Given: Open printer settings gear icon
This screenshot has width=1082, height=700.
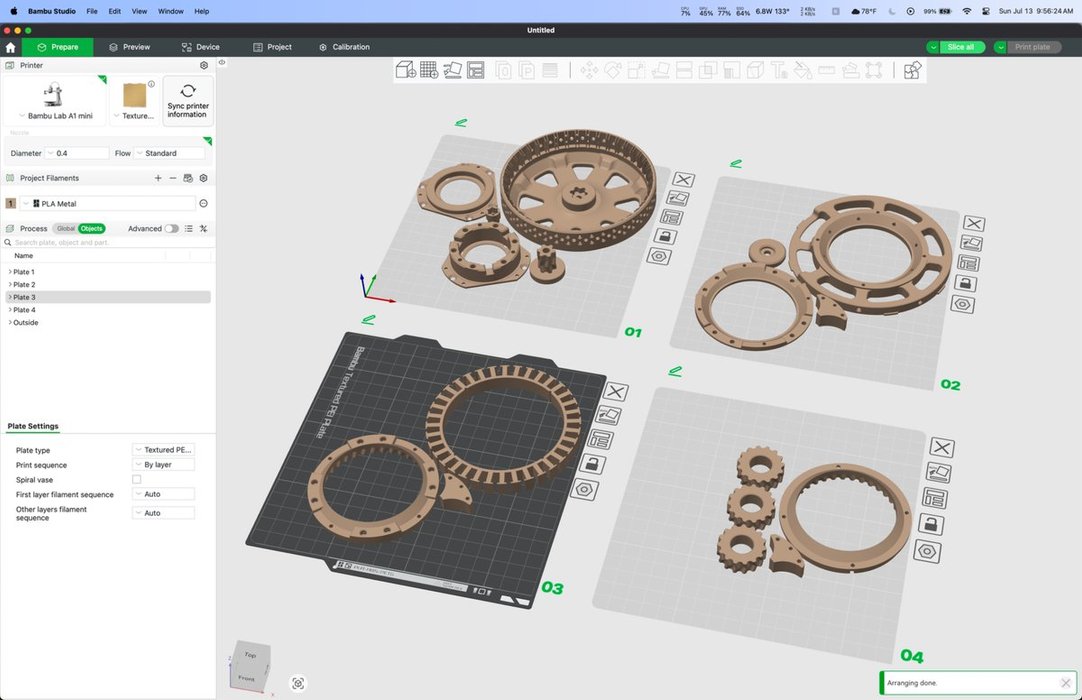Looking at the screenshot, I should [204, 65].
